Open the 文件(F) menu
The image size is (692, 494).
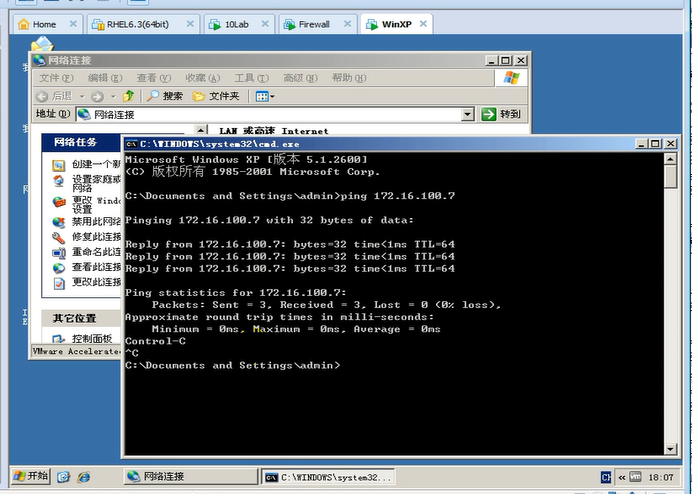[56, 78]
